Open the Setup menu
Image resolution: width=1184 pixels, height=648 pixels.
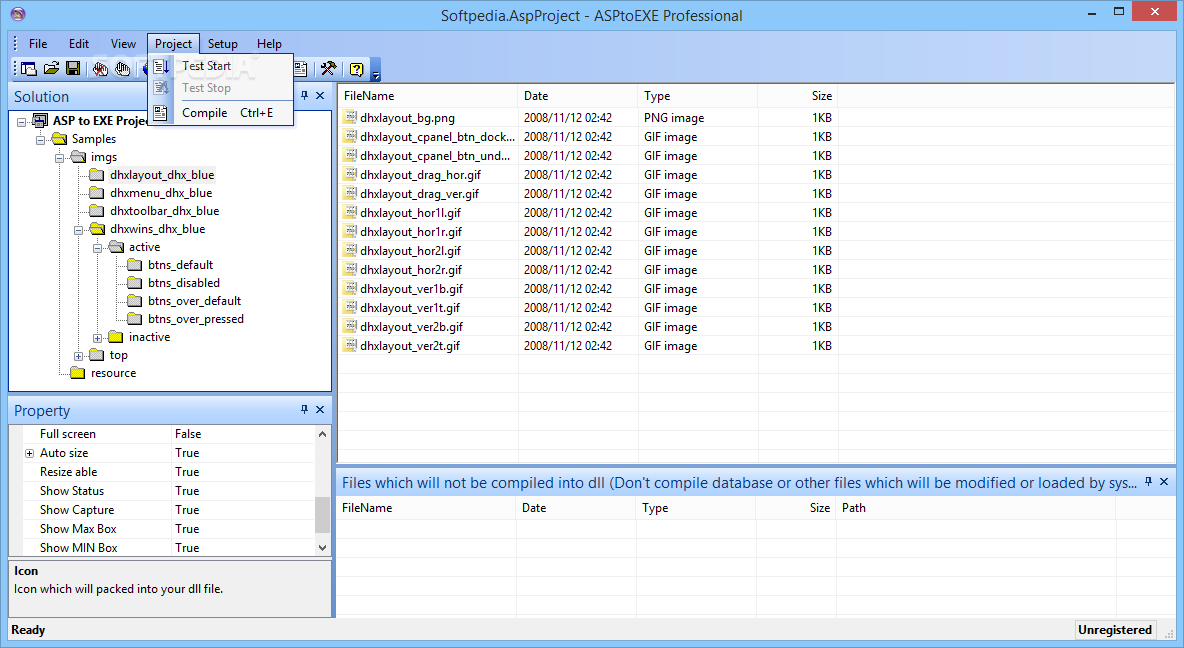click(223, 44)
